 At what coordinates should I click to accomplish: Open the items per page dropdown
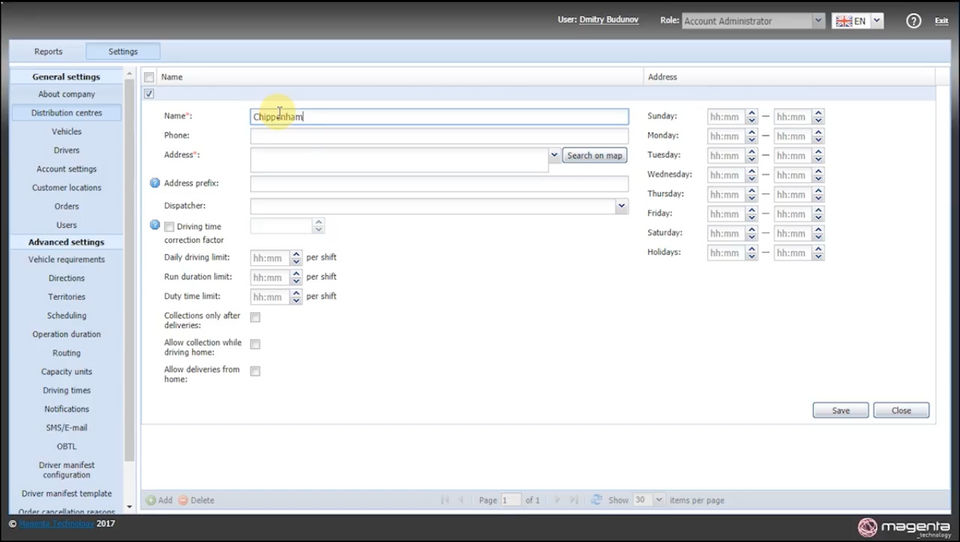pos(659,500)
